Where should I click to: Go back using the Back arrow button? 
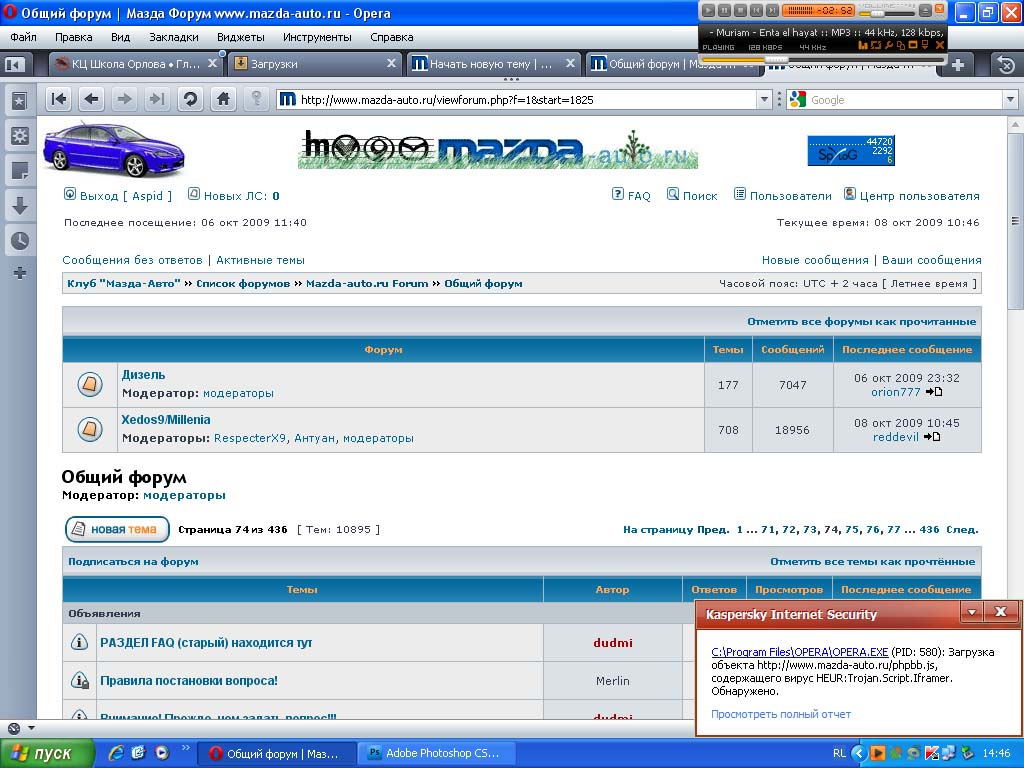91,99
